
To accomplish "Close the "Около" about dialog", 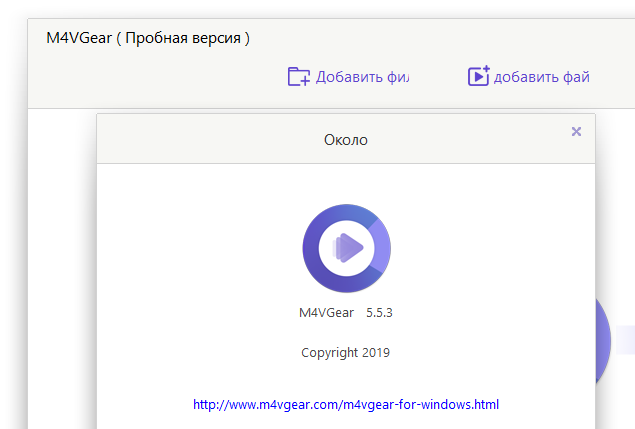I will pyautogui.click(x=576, y=131).
